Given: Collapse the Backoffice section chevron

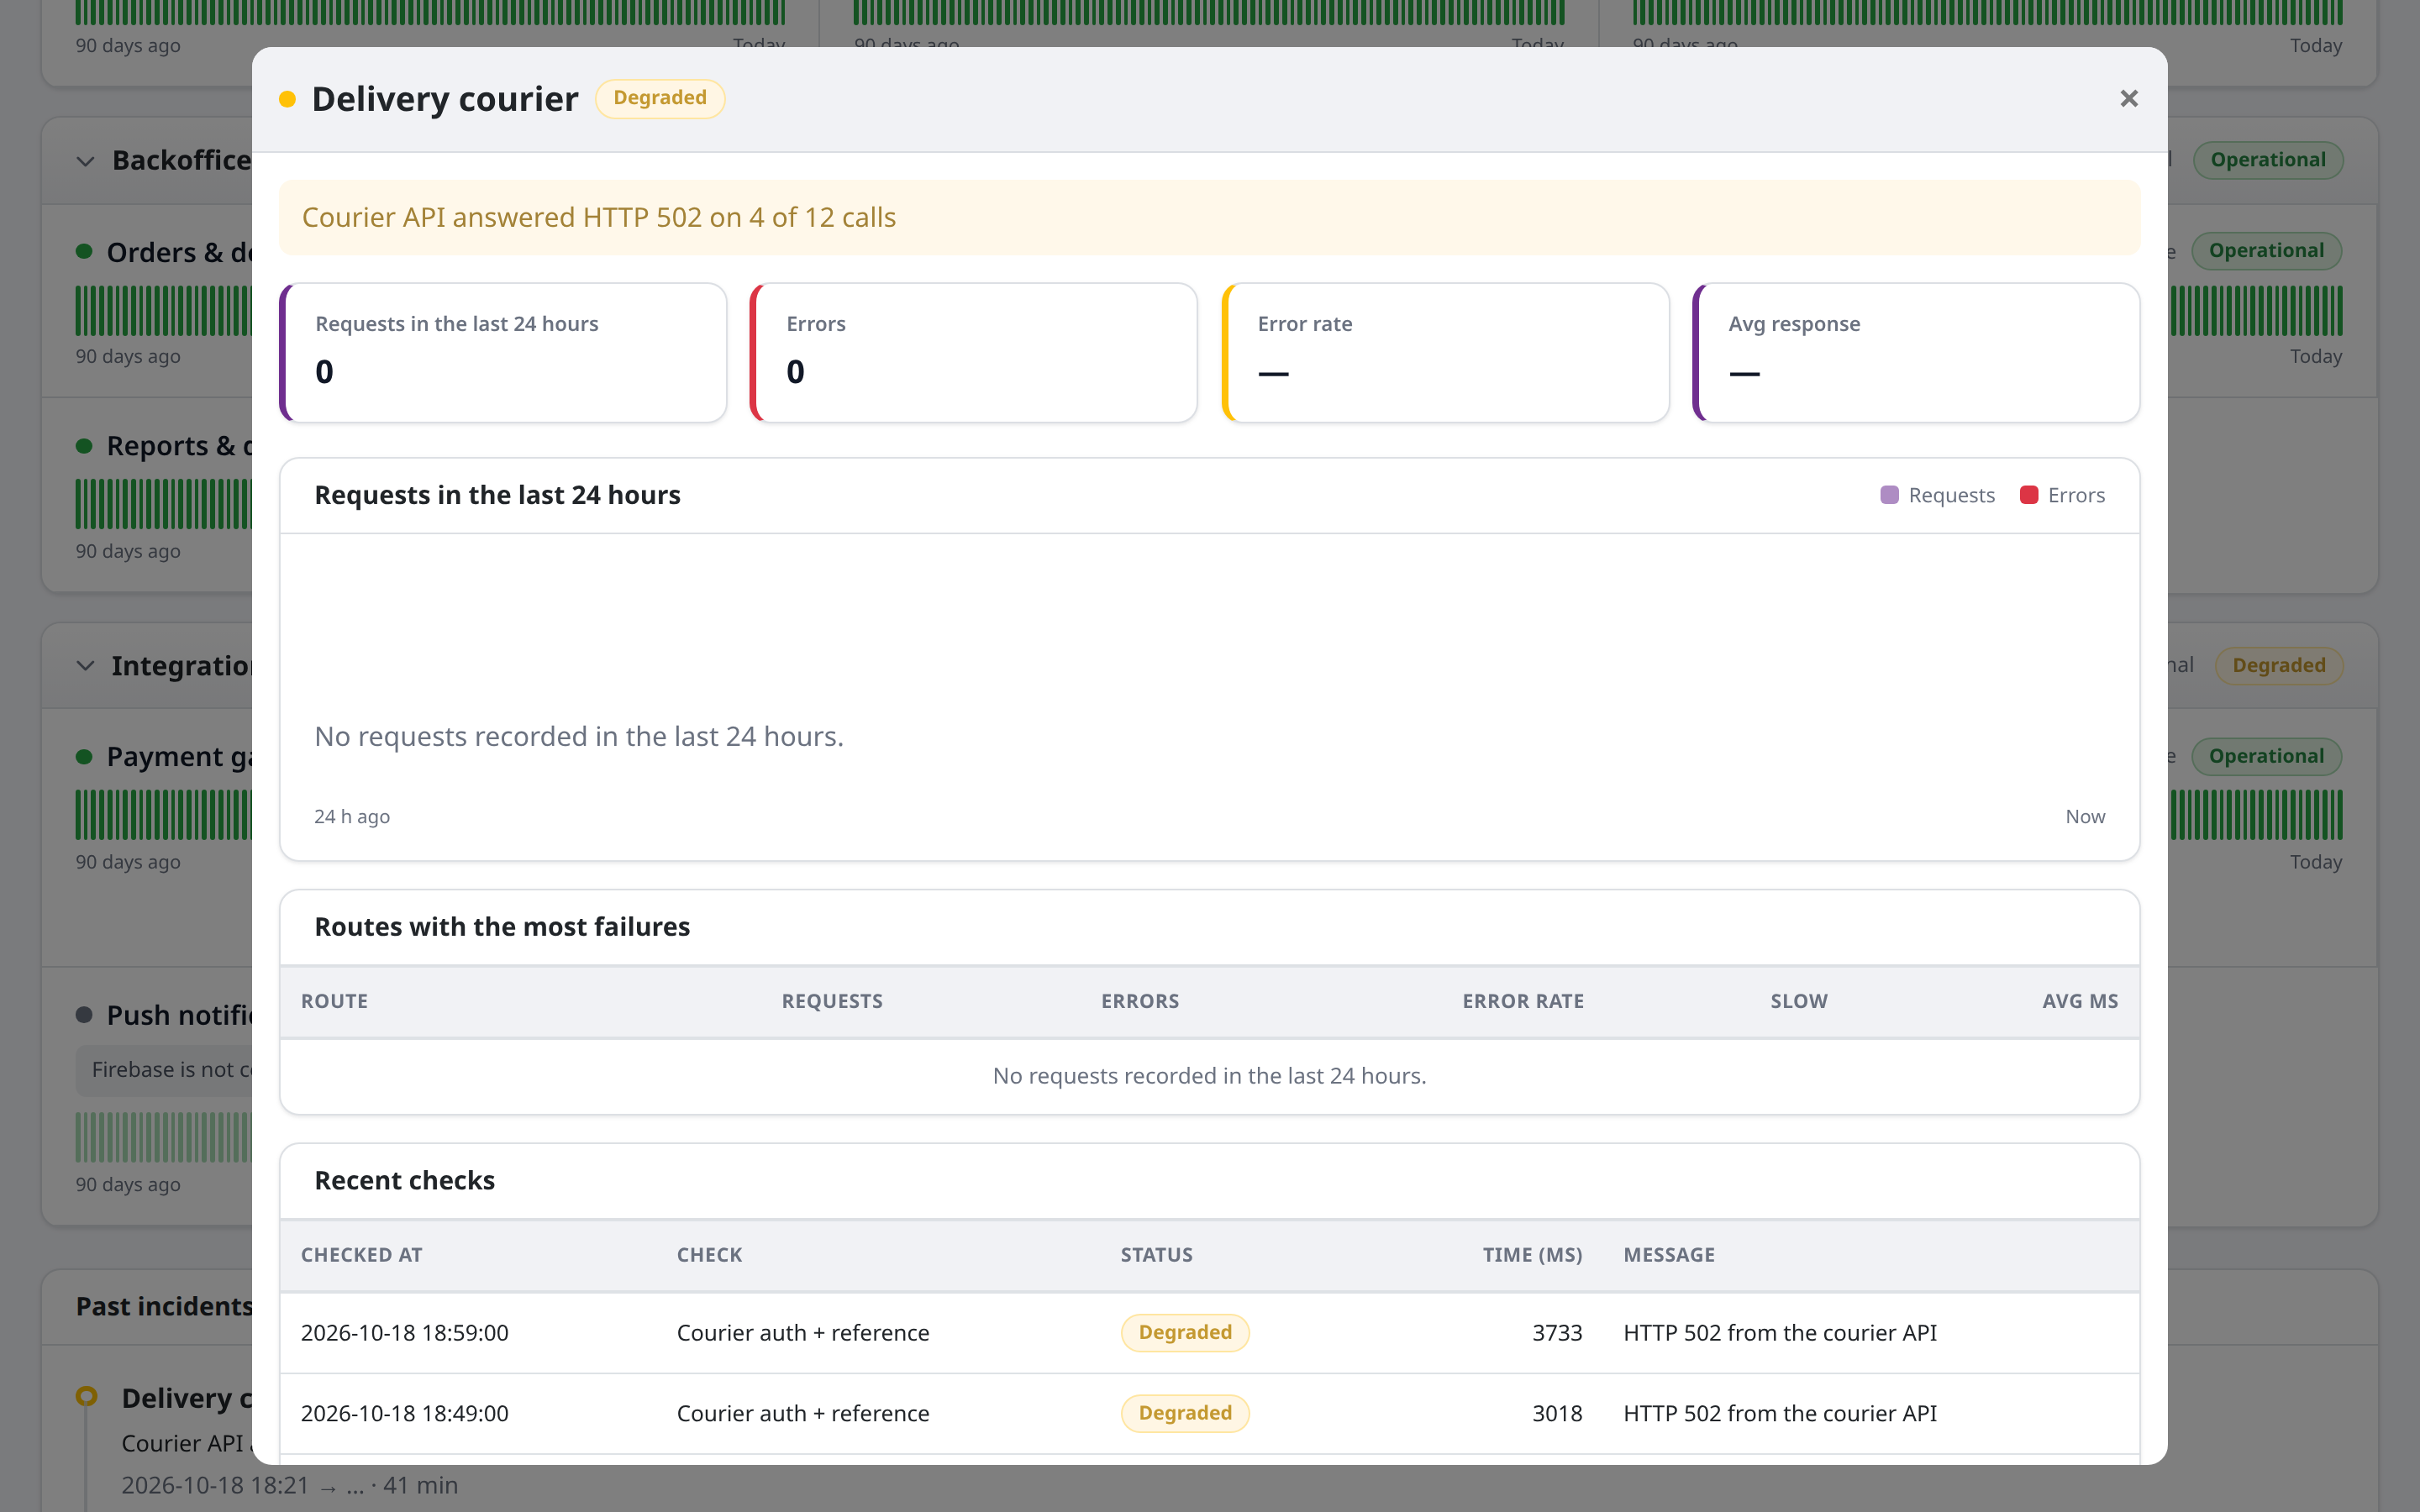Looking at the screenshot, I should 85,161.
